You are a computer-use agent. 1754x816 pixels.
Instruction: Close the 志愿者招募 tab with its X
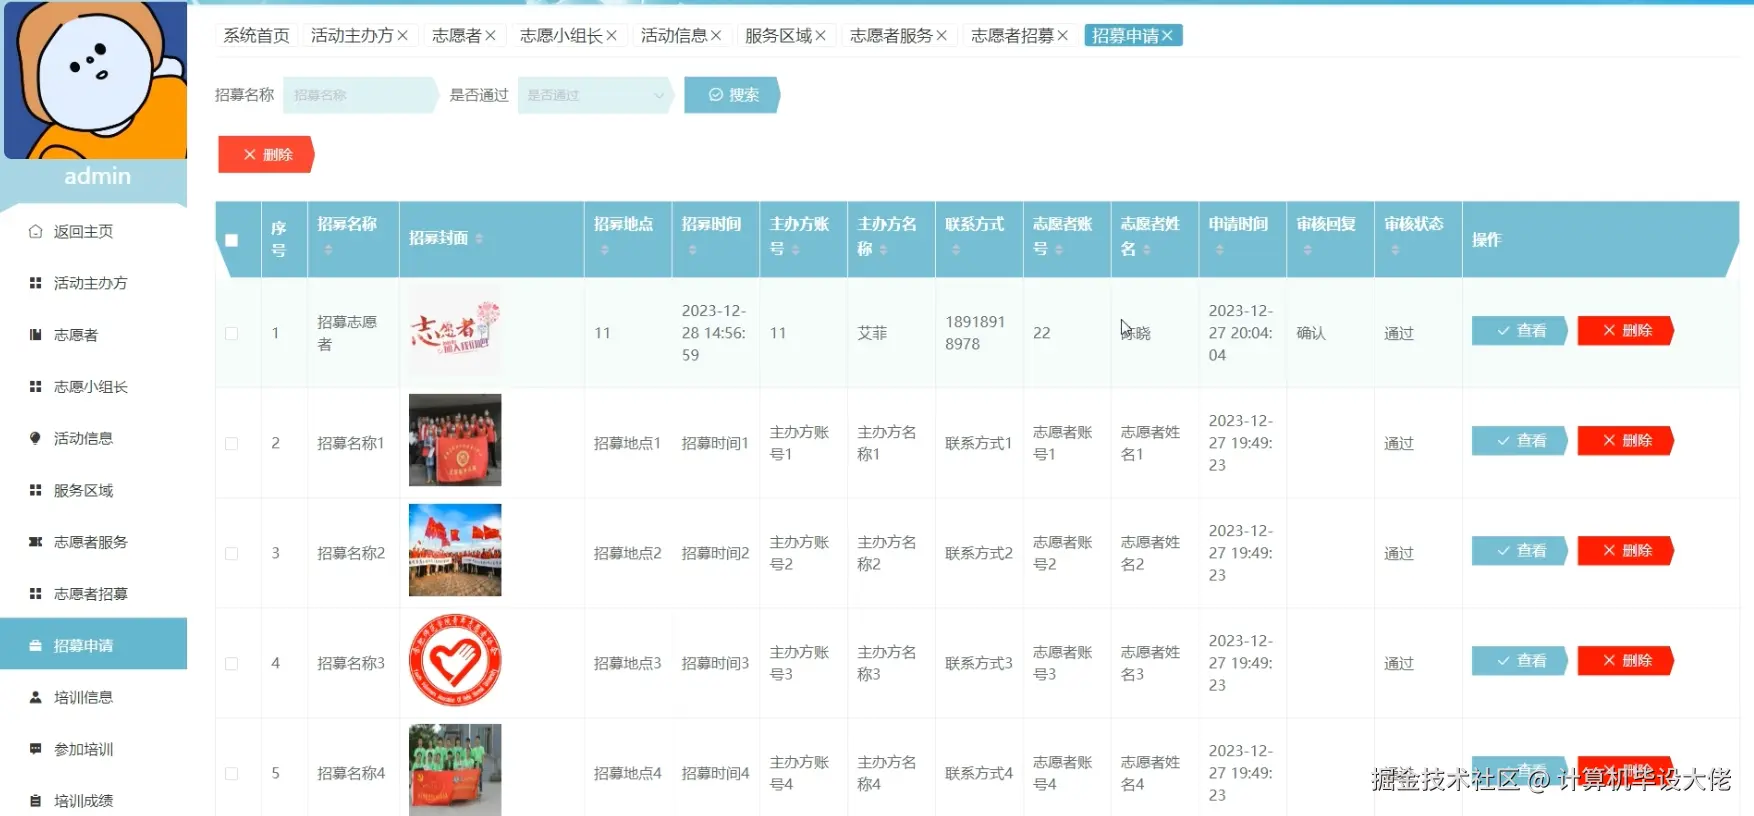1063,35
